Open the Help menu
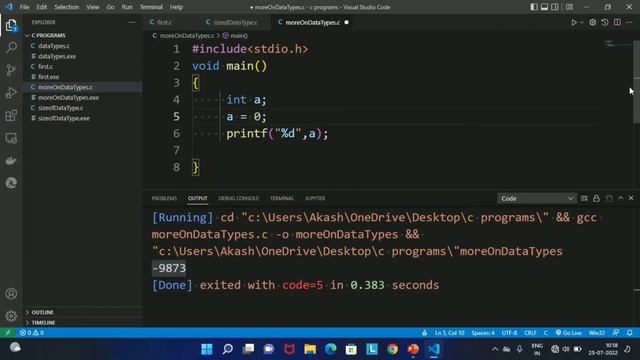The height and width of the screenshot is (360, 640). (x=176, y=7)
